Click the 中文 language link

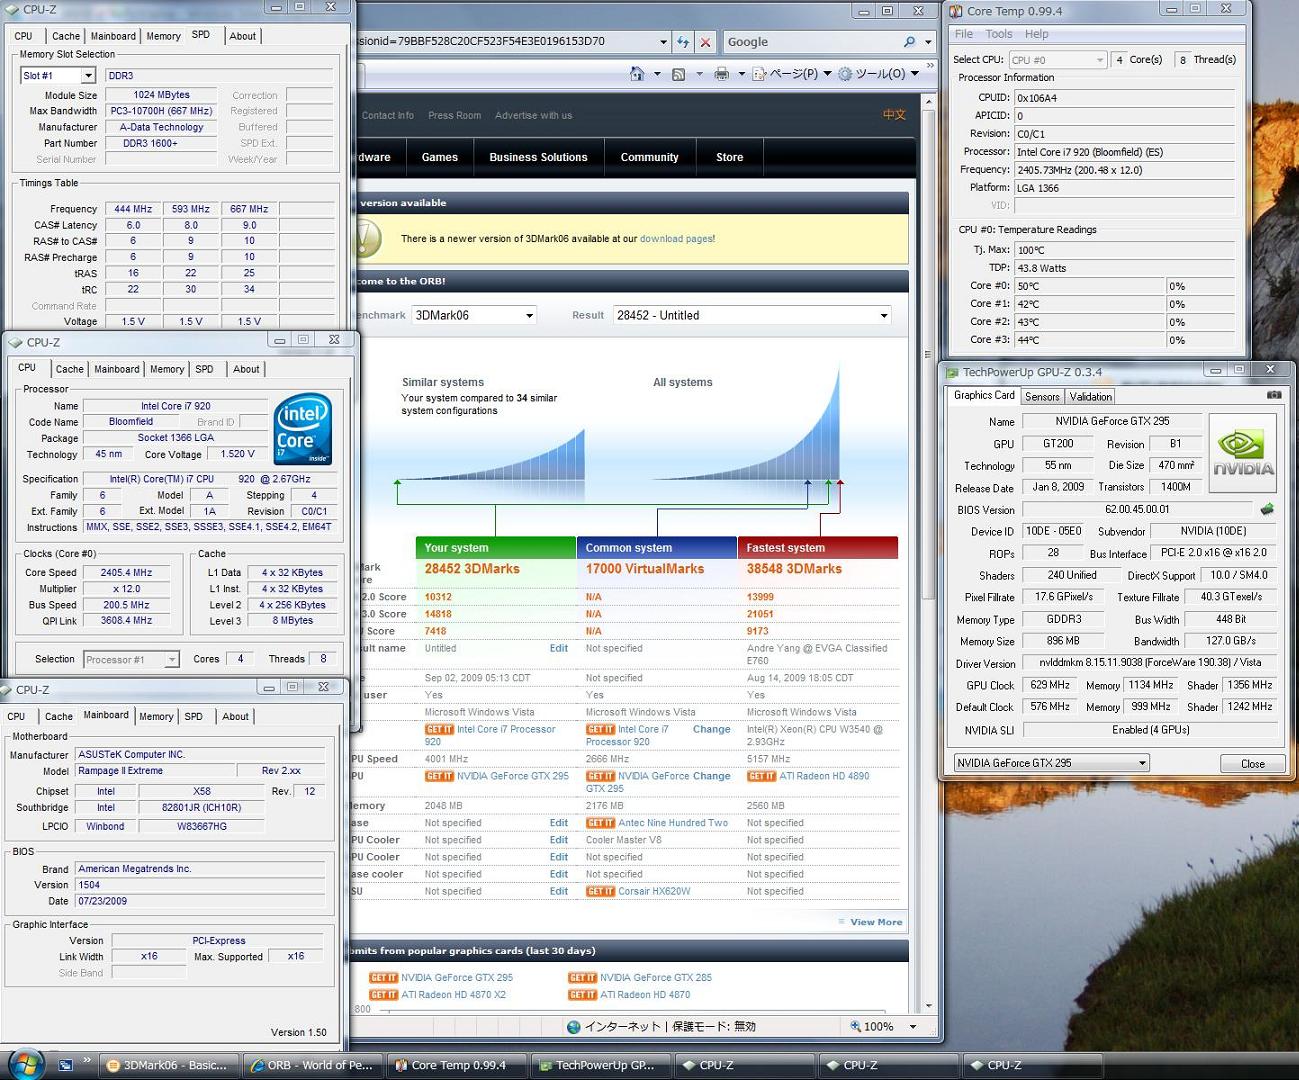(894, 115)
